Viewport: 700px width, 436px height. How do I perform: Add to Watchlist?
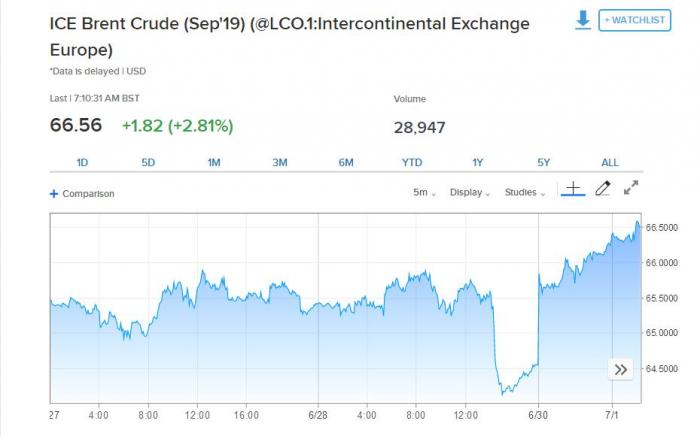pos(635,20)
